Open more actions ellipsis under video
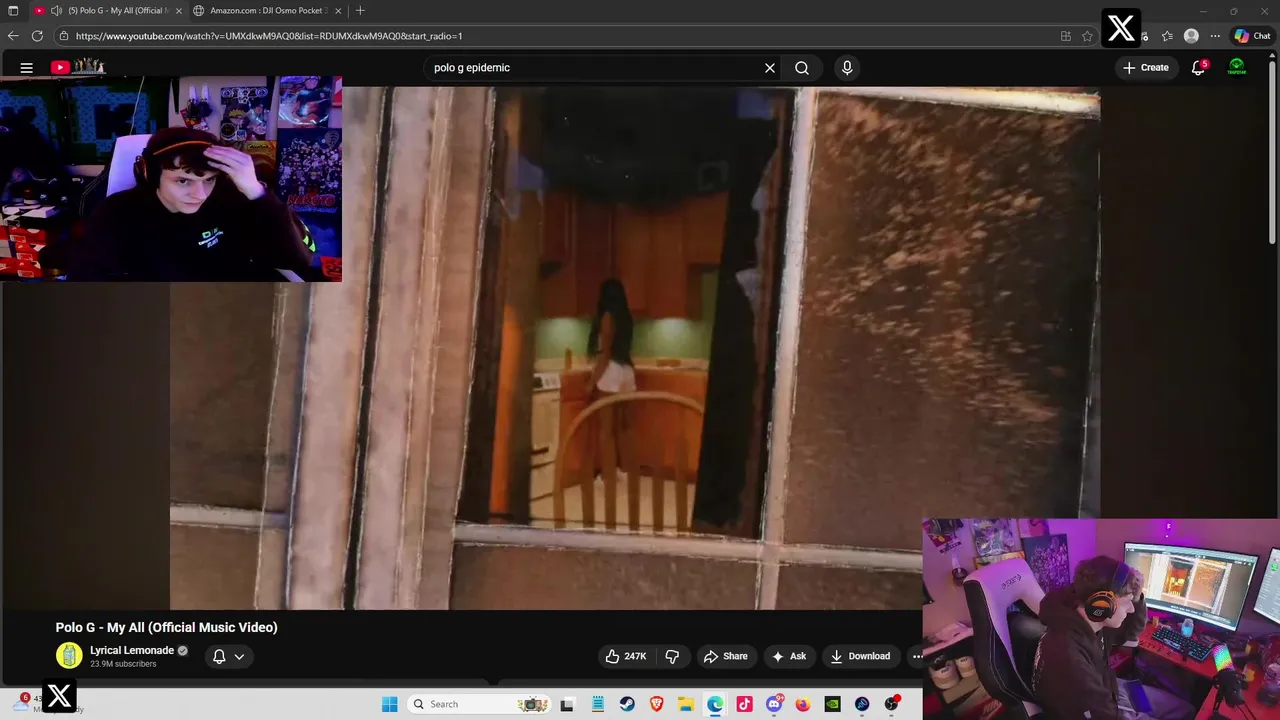Viewport: 1280px width, 720px height. 917,656
